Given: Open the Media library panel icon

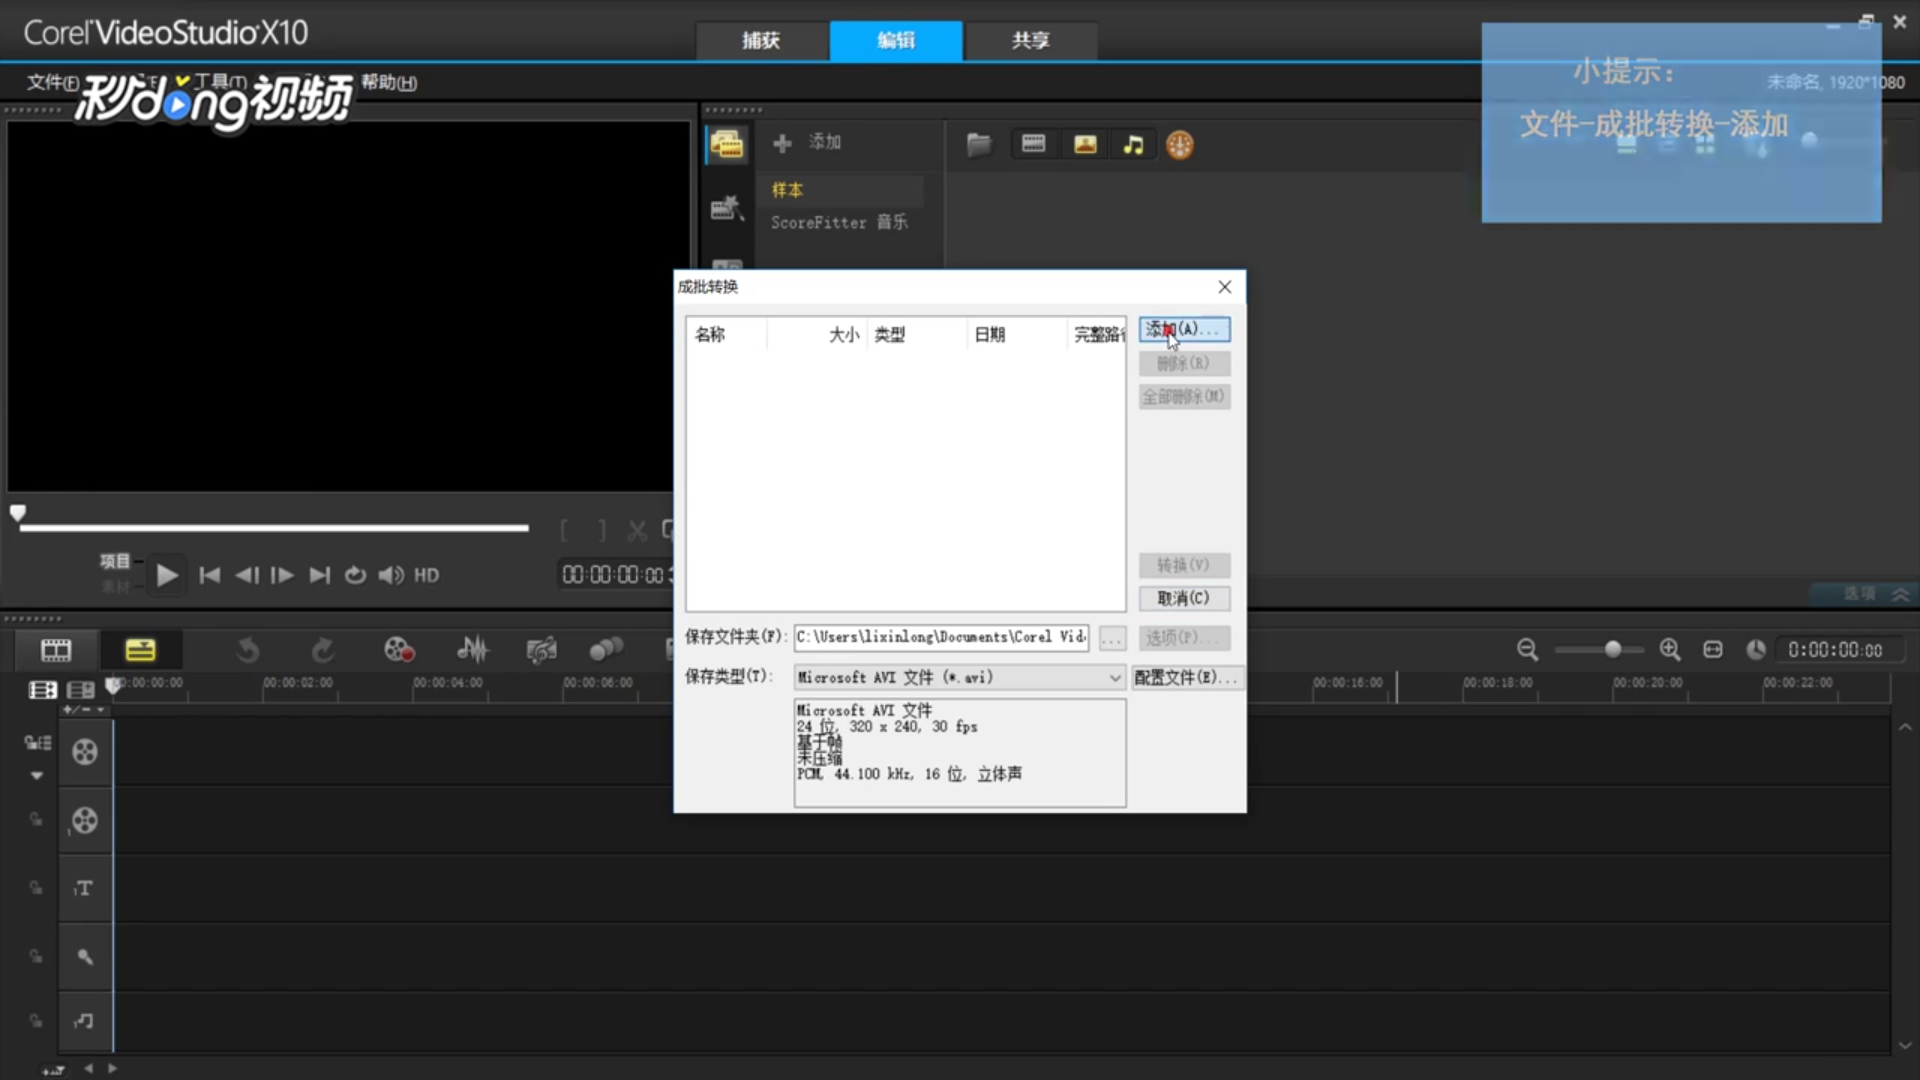Looking at the screenshot, I should pos(726,145).
